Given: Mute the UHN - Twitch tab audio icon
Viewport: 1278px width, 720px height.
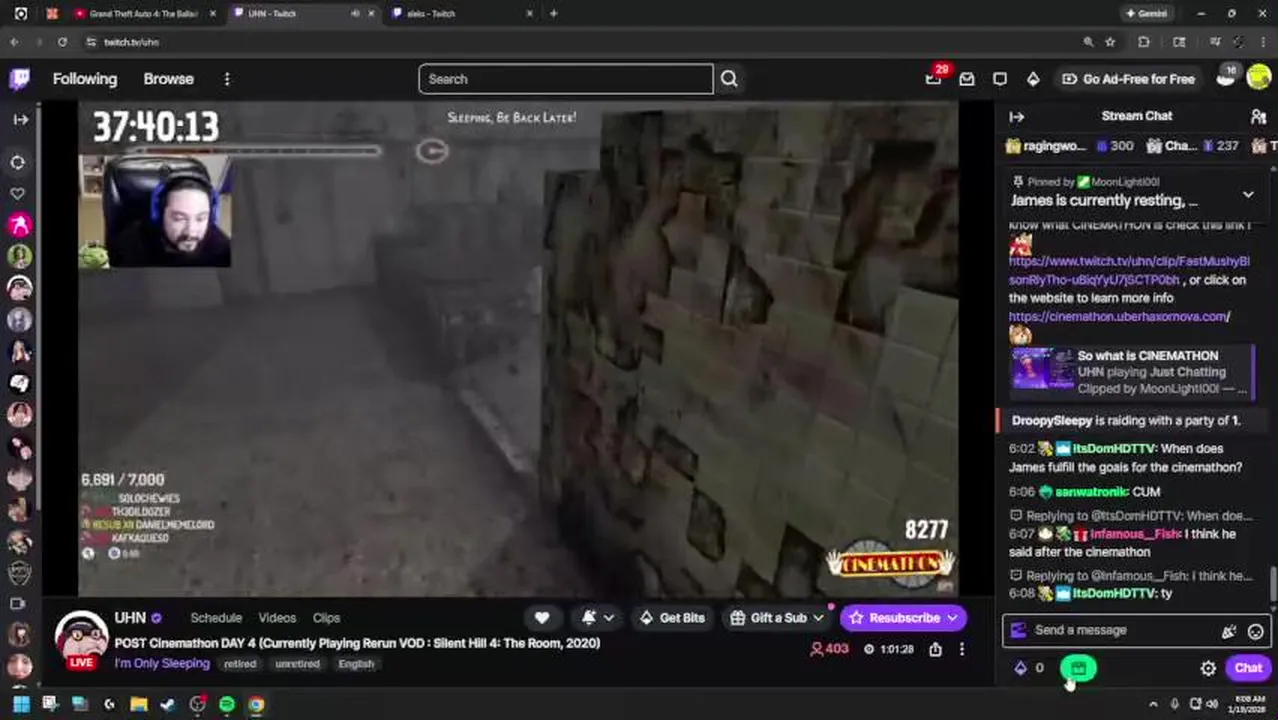Looking at the screenshot, I should pyautogui.click(x=355, y=14).
